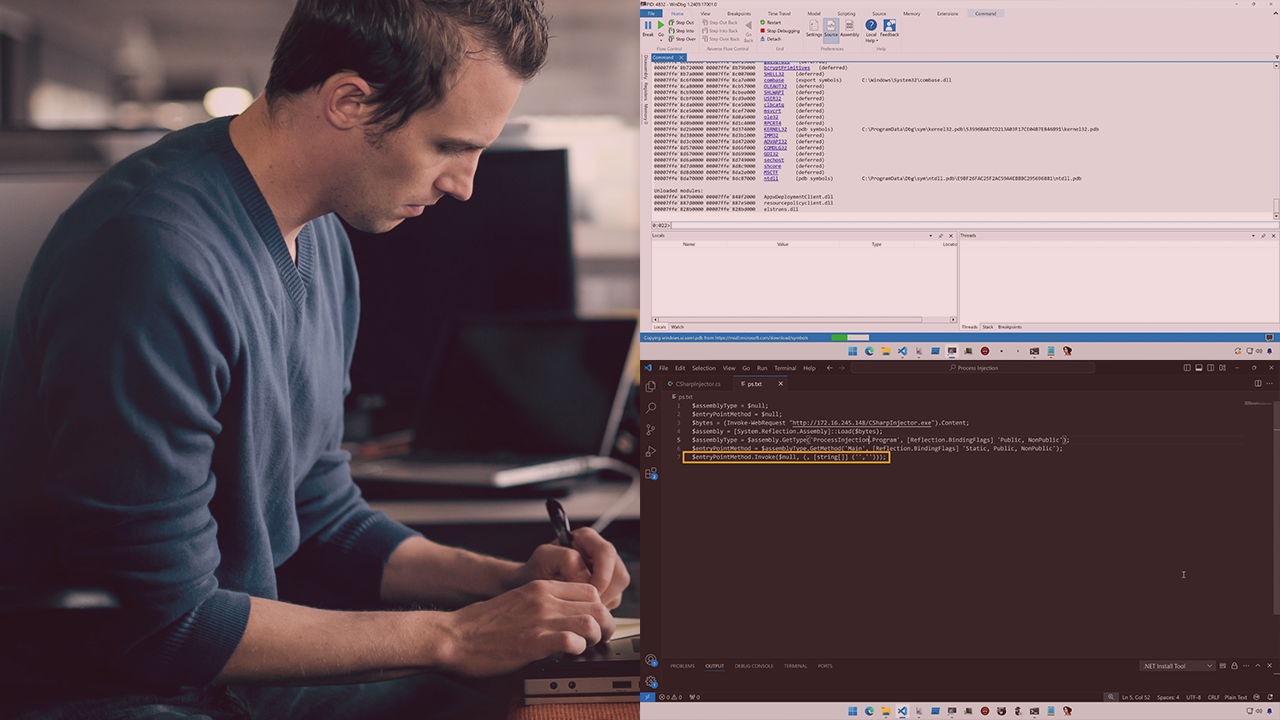Toggle Assembly mode in Preferences group
The height and width of the screenshot is (720, 1280).
[x=849, y=27]
